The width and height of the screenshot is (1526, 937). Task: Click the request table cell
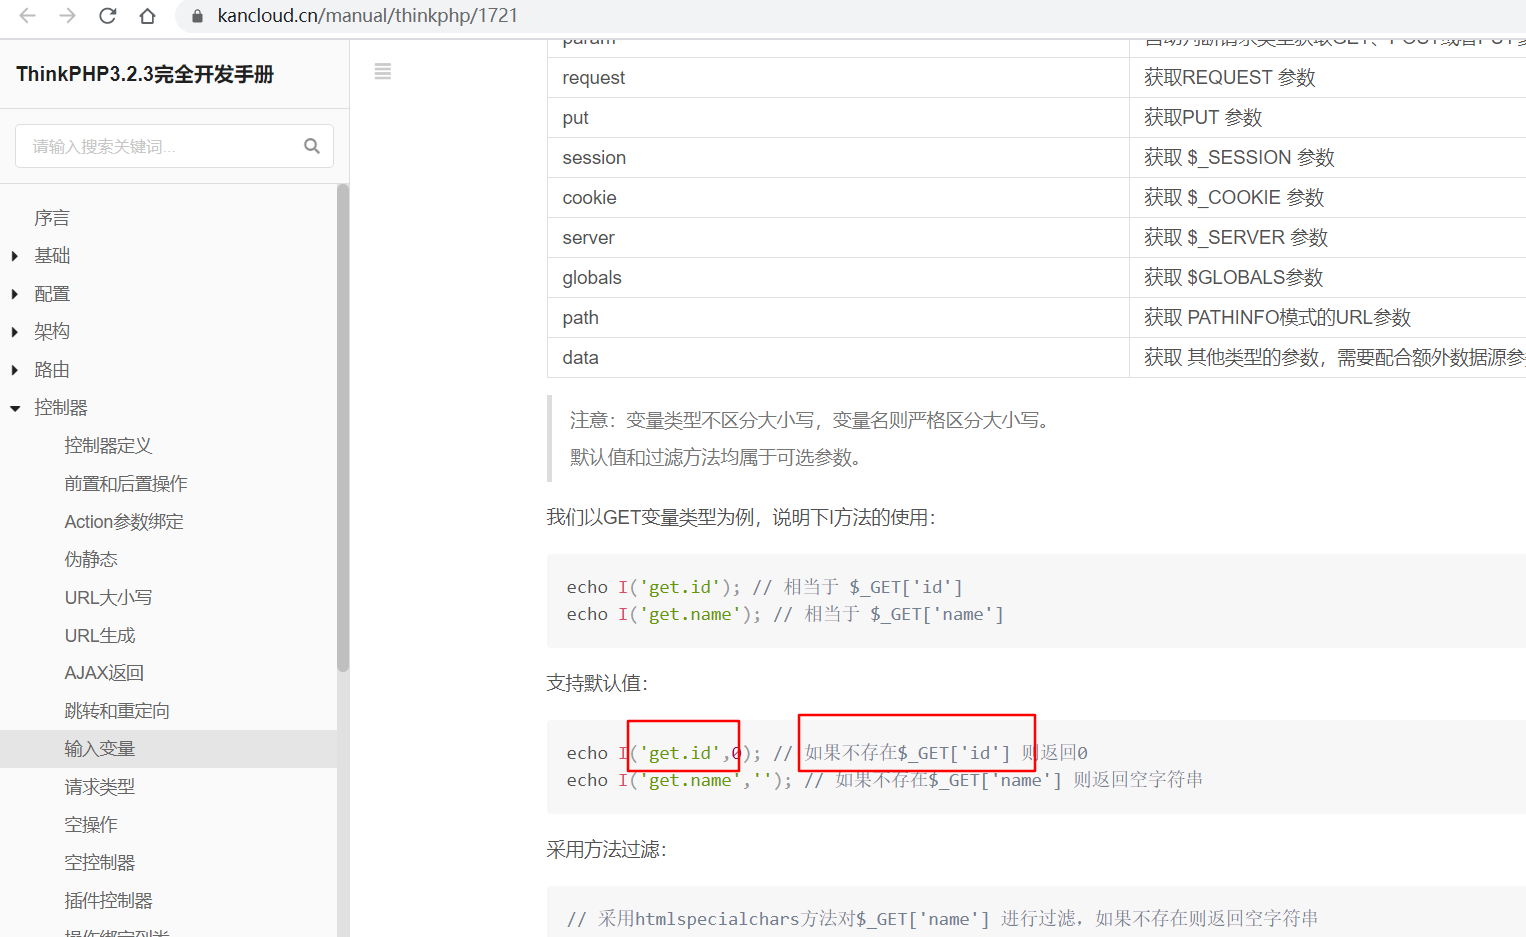(838, 78)
